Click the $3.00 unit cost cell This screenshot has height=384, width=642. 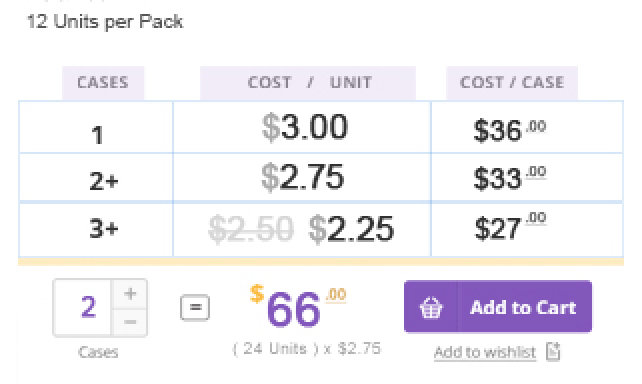pyautogui.click(x=305, y=127)
